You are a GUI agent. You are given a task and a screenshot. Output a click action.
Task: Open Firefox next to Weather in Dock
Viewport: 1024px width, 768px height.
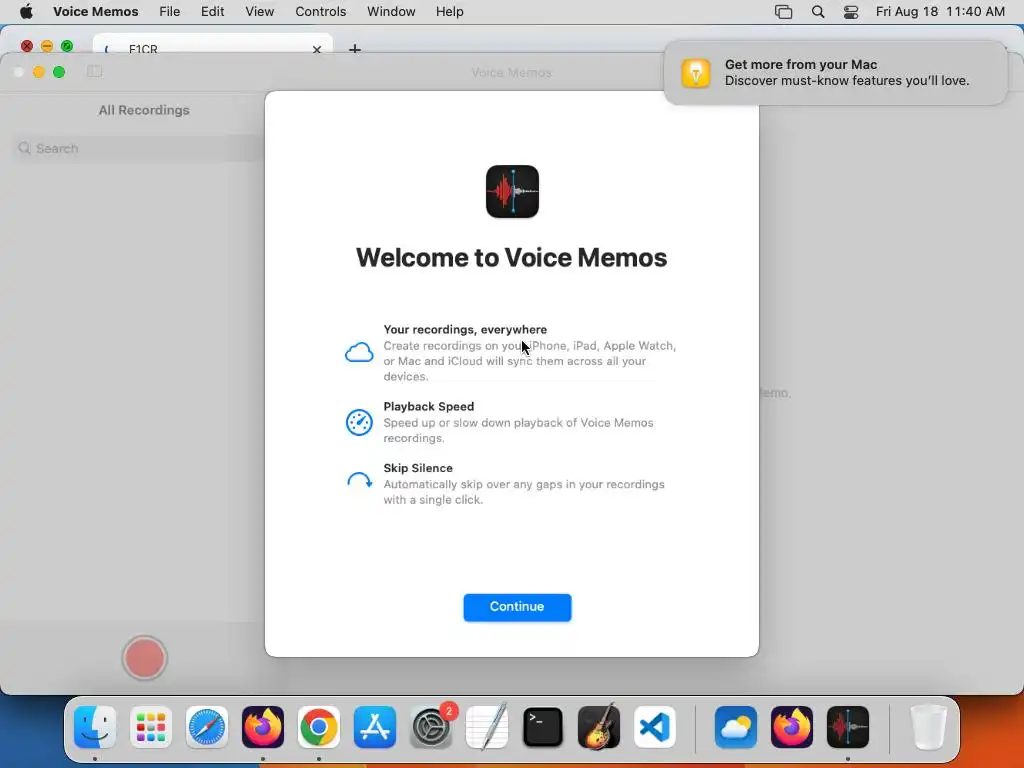point(792,727)
